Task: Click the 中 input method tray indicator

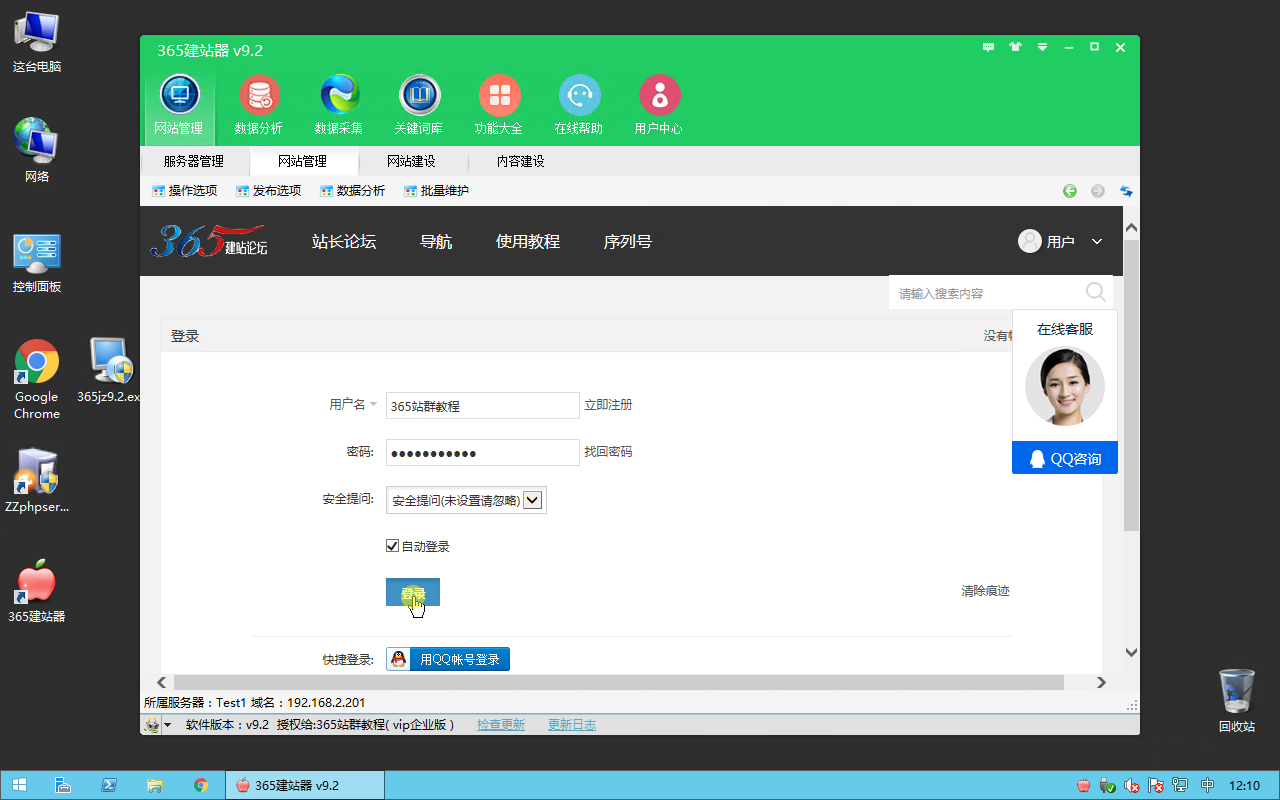Action: (x=1208, y=785)
